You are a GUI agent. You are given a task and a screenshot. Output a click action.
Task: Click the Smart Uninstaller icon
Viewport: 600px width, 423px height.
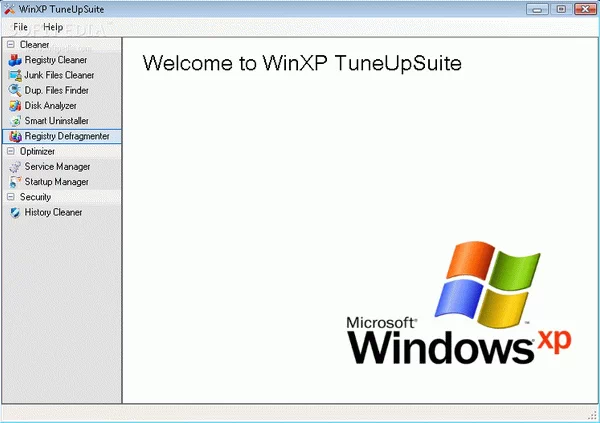click(x=15, y=121)
